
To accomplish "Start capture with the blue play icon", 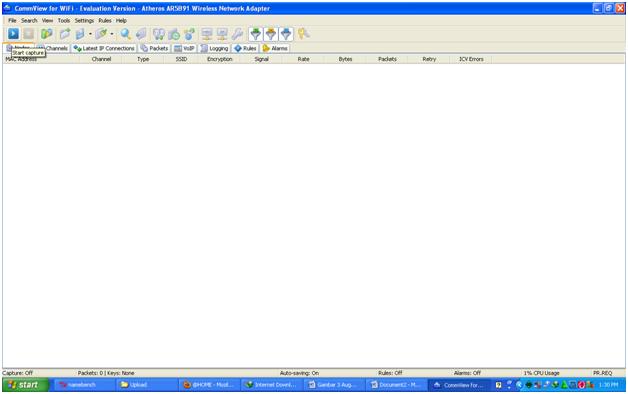I will [x=13, y=34].
